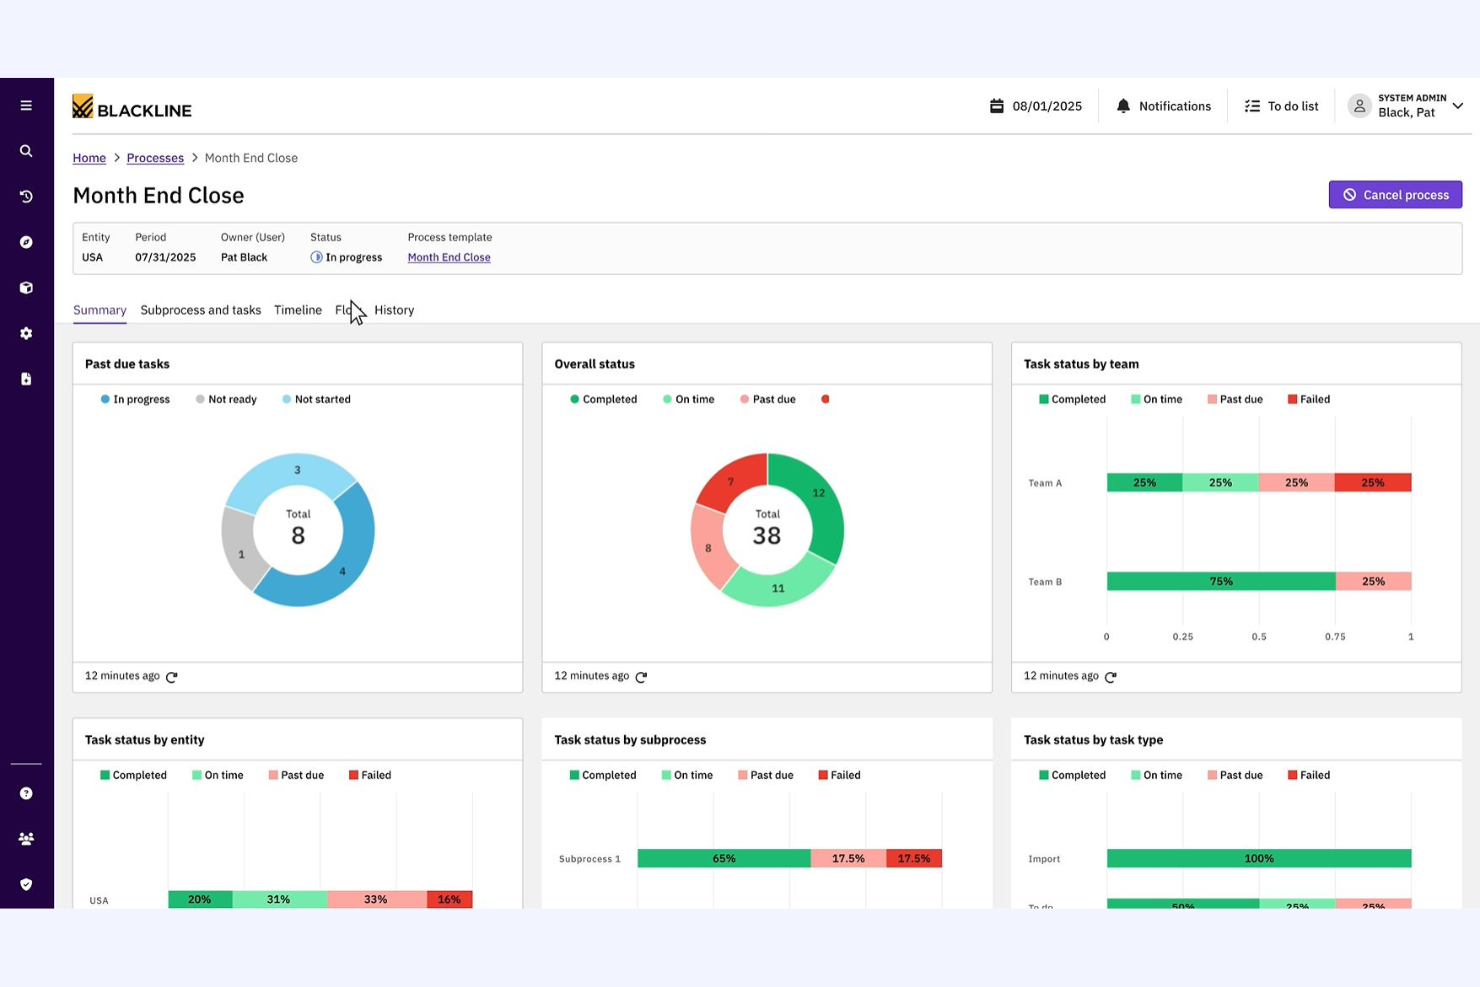The width and height of the screenshot is (1480, 987).
Task: Open settings via the gear icon
Action: (26, 333)
